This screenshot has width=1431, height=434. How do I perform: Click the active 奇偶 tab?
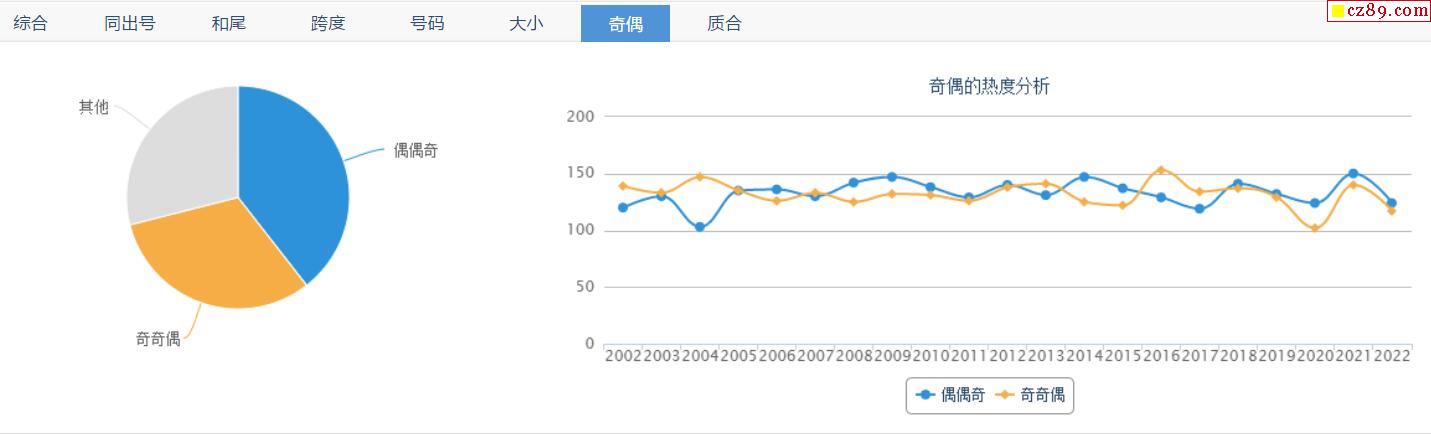coord(625,23)
